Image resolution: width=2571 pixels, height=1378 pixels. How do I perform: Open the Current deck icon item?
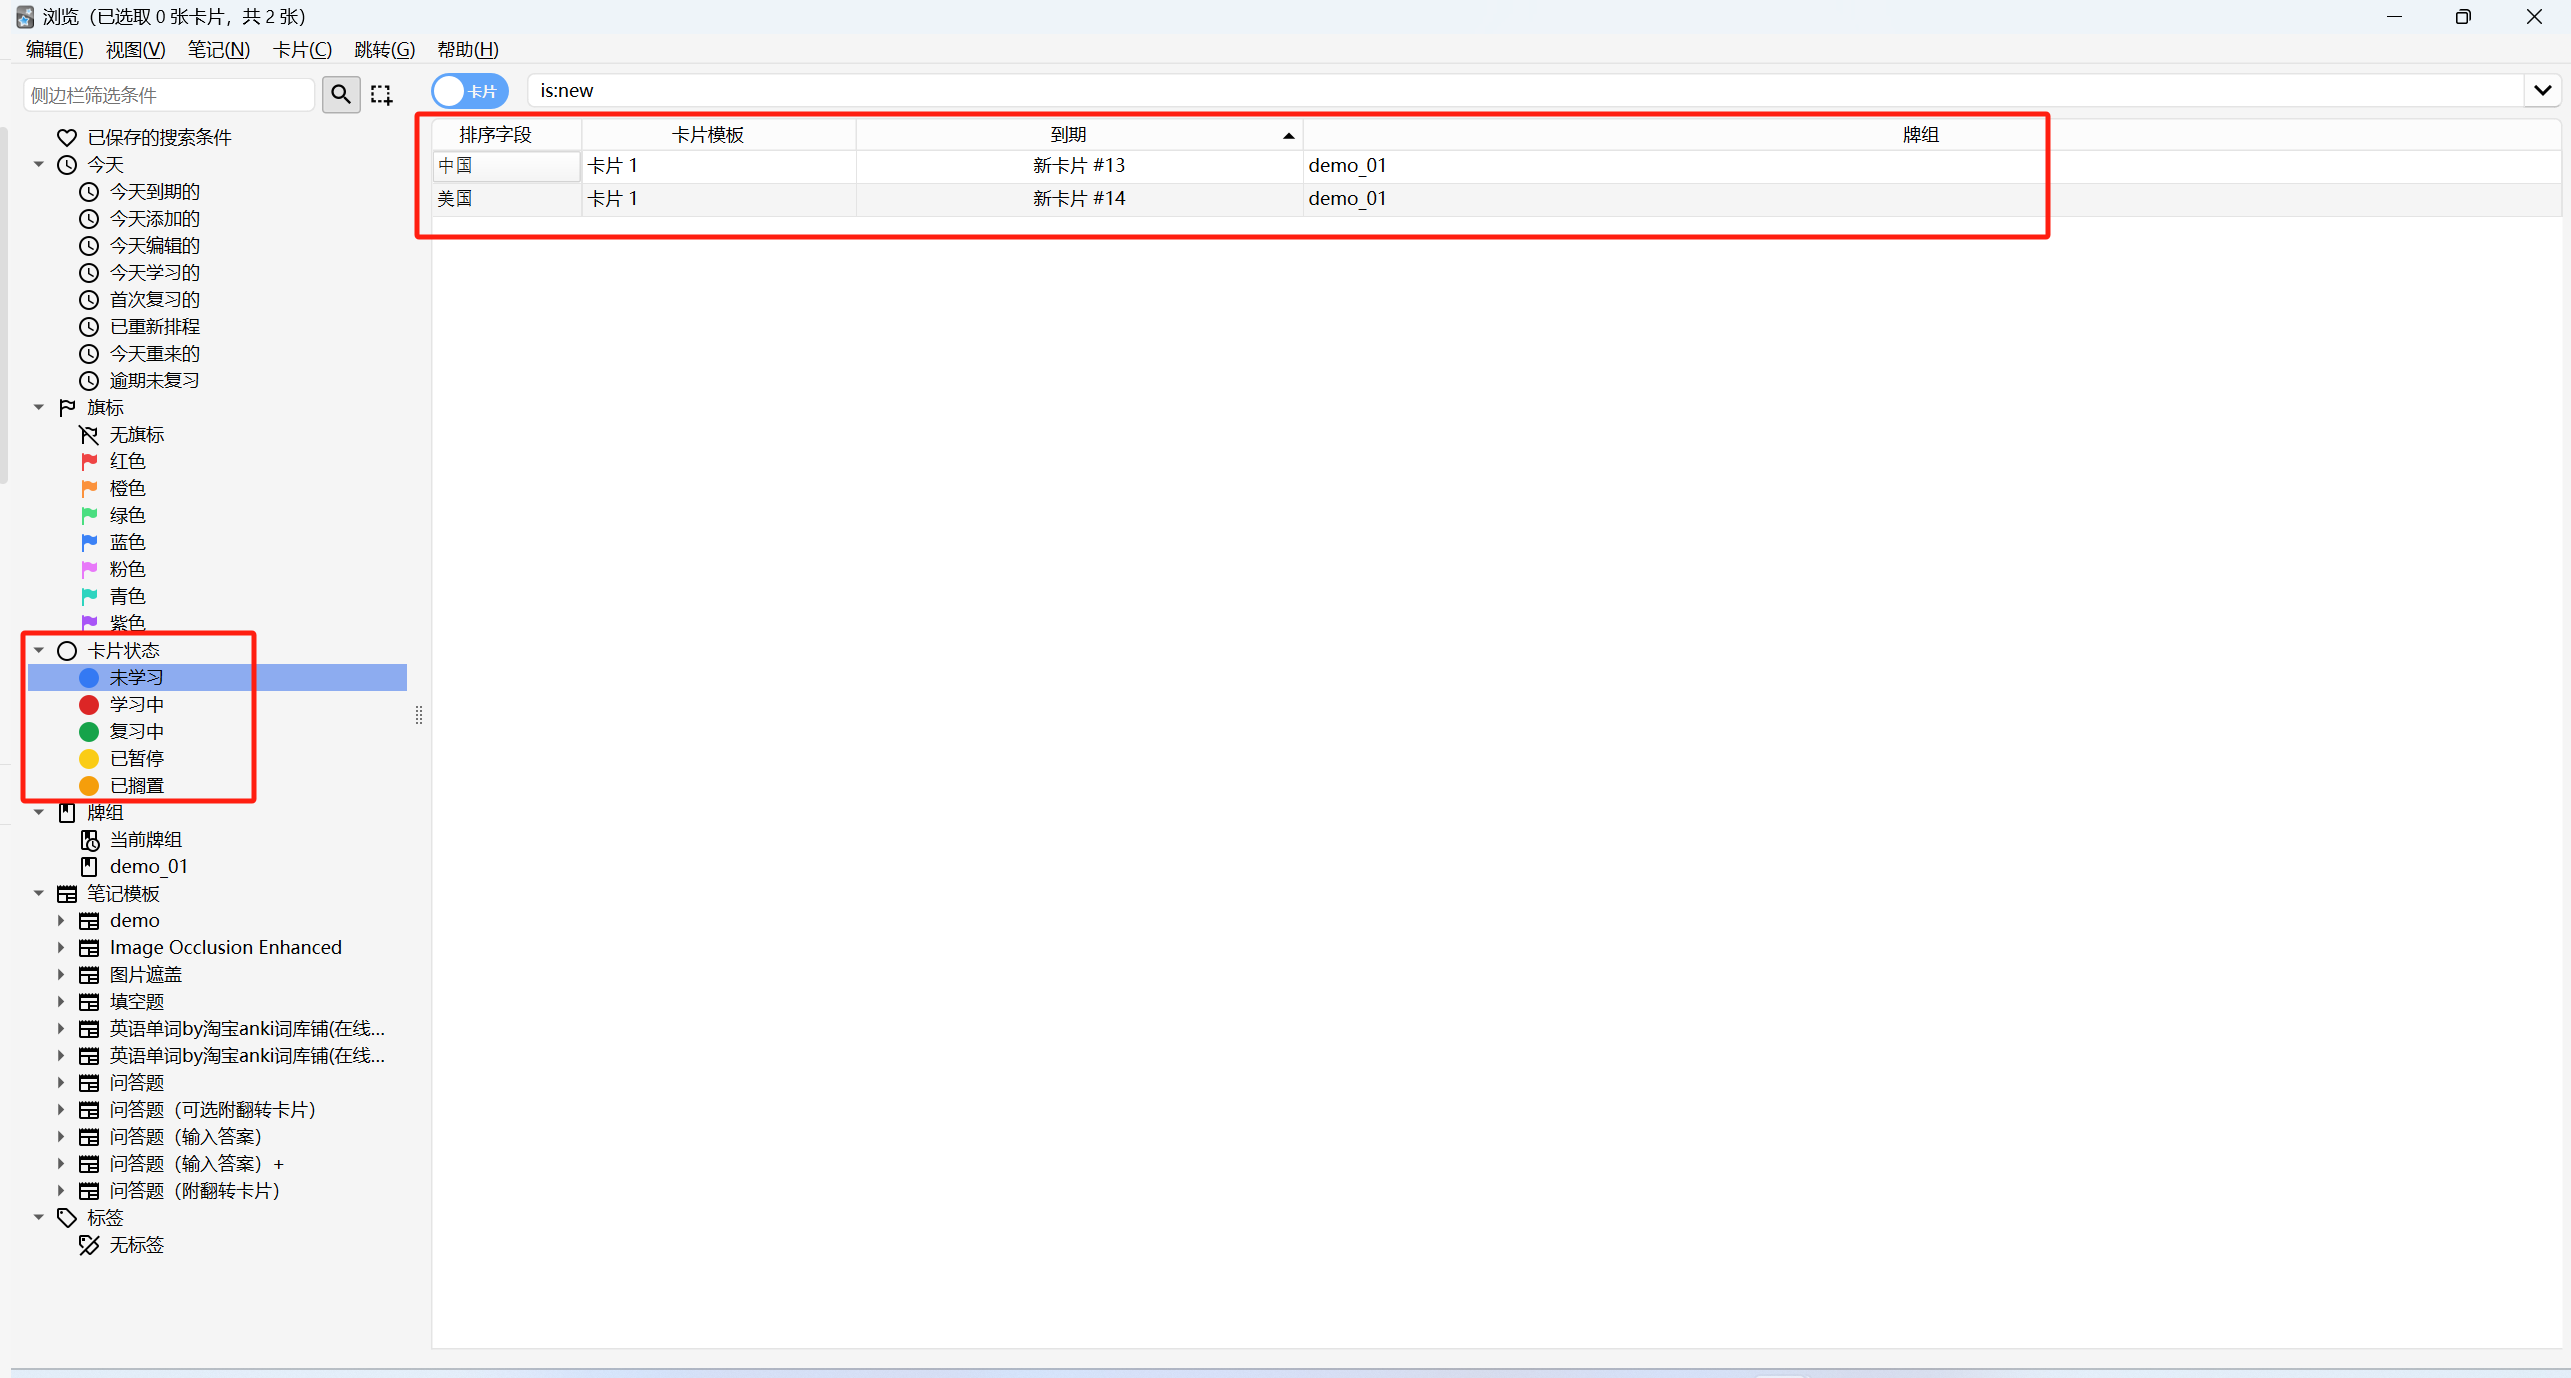(90, 840)
